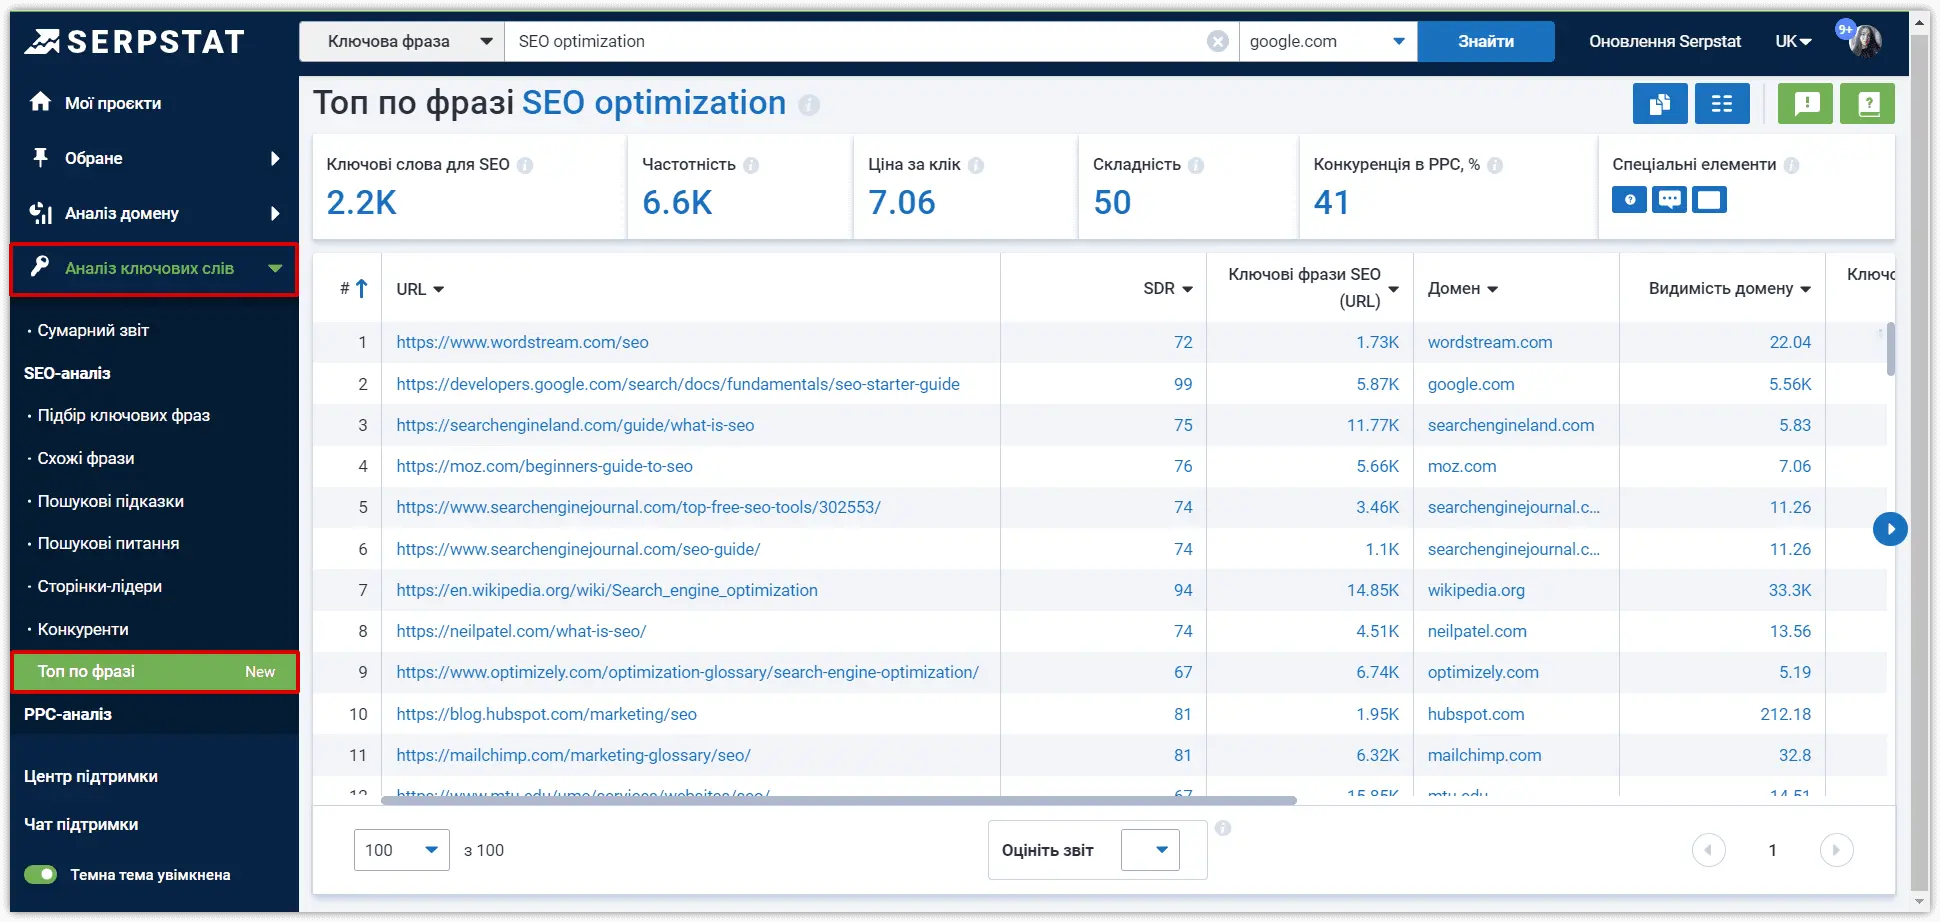Click the featured snippet special element icon
This screenshot has height=922, width=1940.
tap(1710, 200)
